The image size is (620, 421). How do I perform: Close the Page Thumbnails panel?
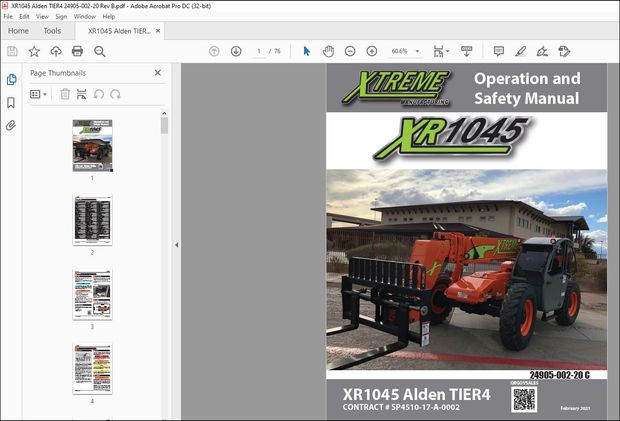(157, 73)
